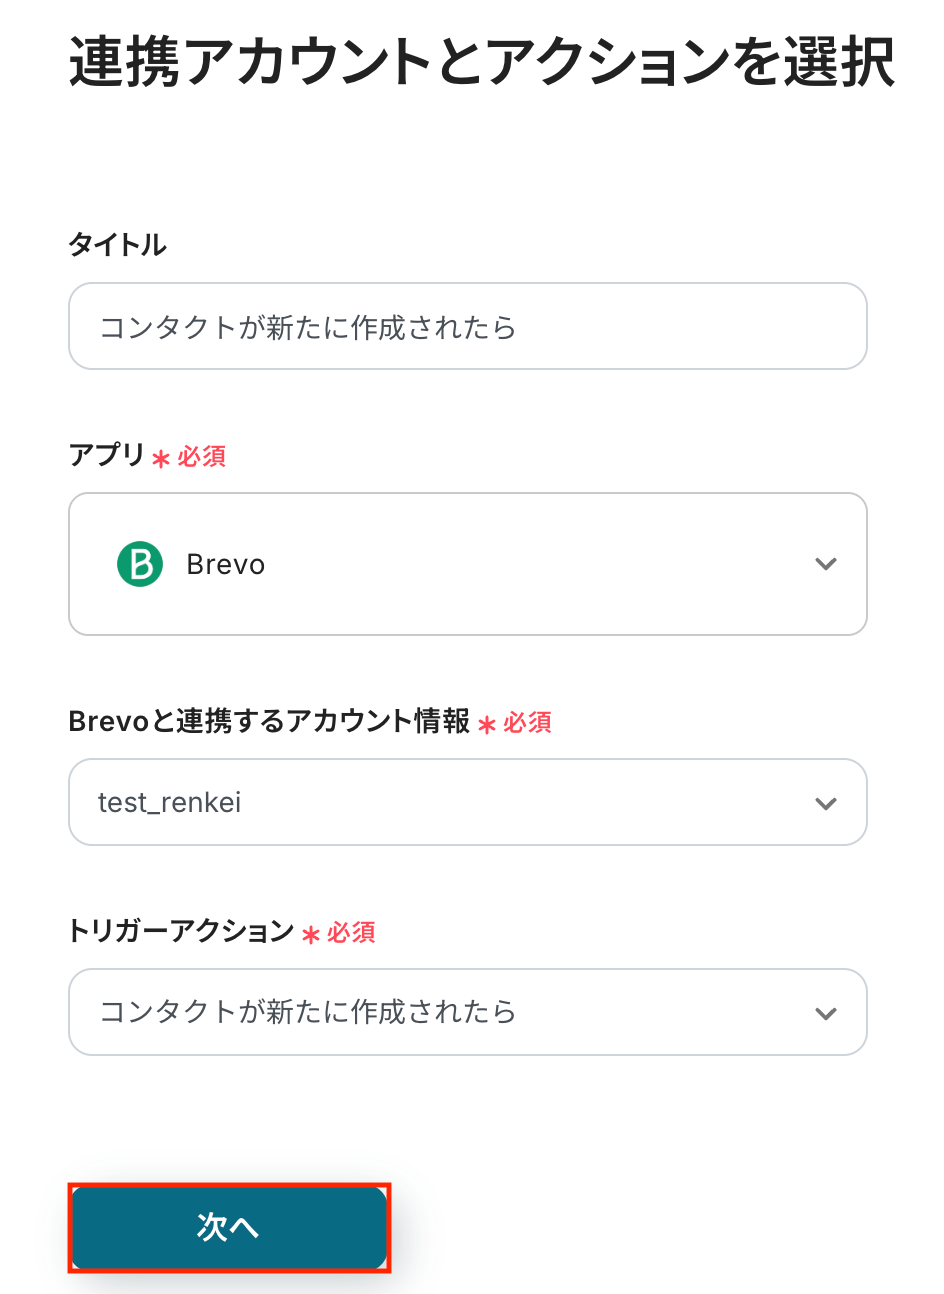The image size is (944, 1294).
Task: Click the 必須 tag beside アカウント情報
Action: [x=528, y=723]
